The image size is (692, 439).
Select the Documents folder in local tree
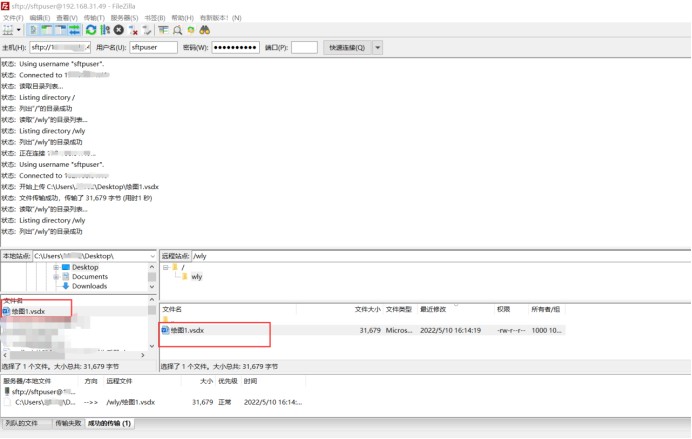coord(90,277)
